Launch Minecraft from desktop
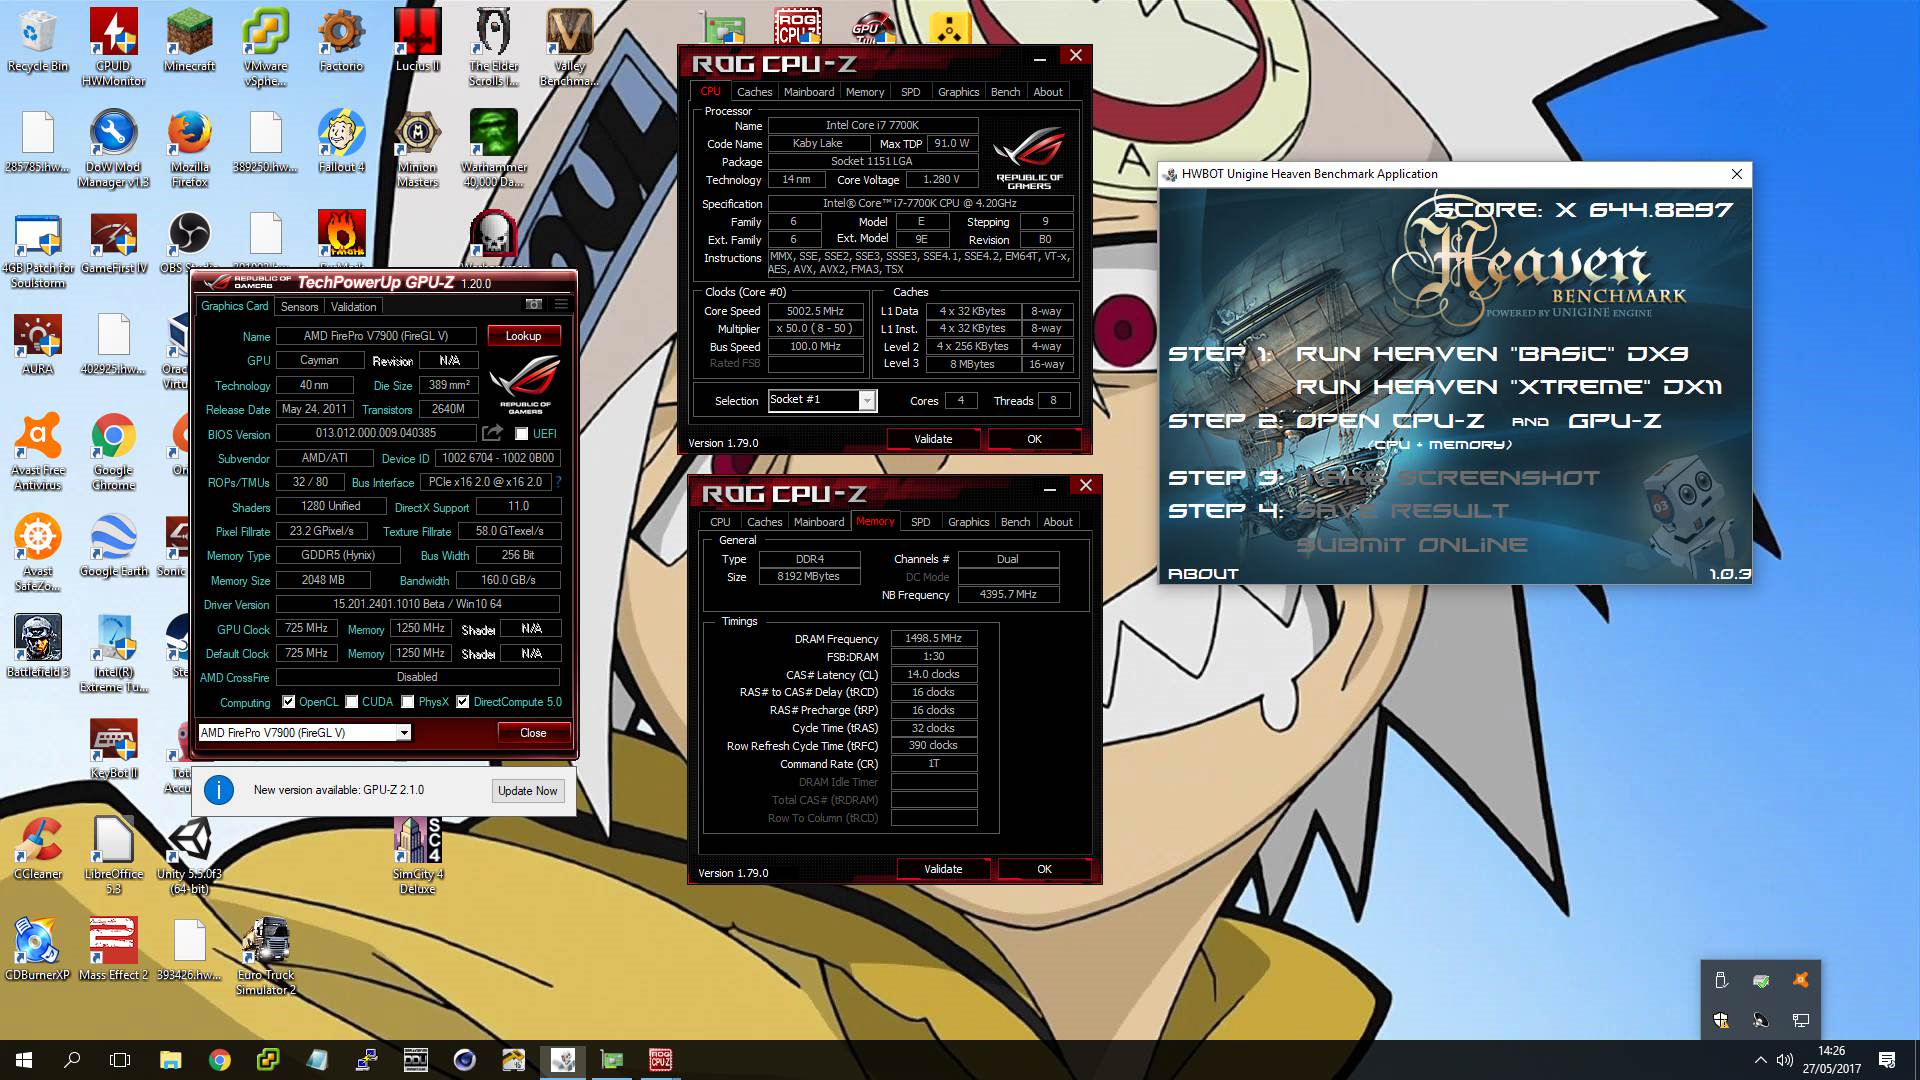Screen dimensions: 1920x1080 pos(189,41)
